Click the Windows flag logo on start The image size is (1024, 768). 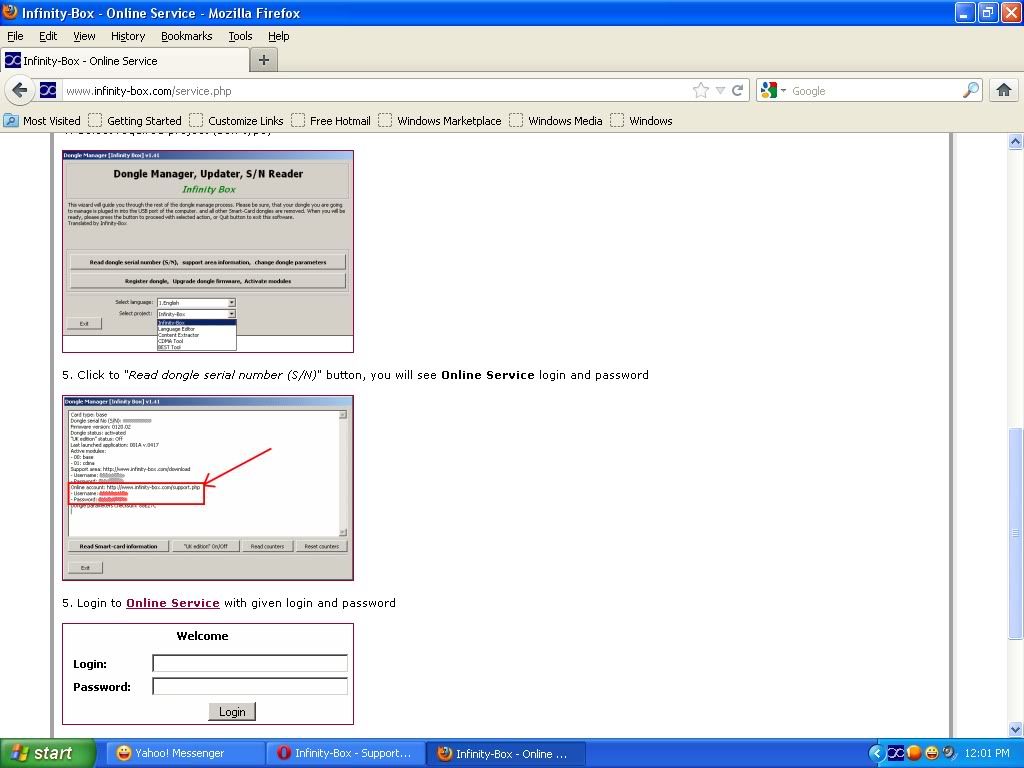(x=19, y=753)
